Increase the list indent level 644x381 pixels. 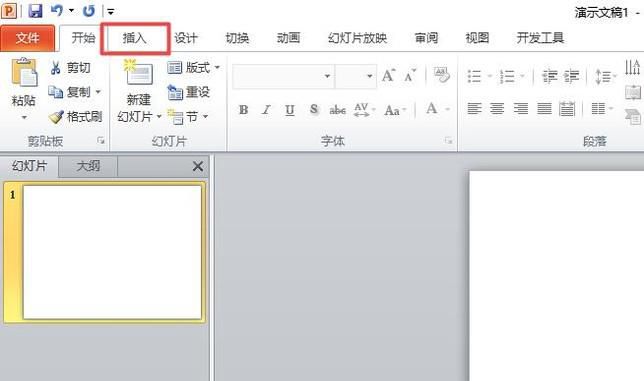tap(571, 76)
